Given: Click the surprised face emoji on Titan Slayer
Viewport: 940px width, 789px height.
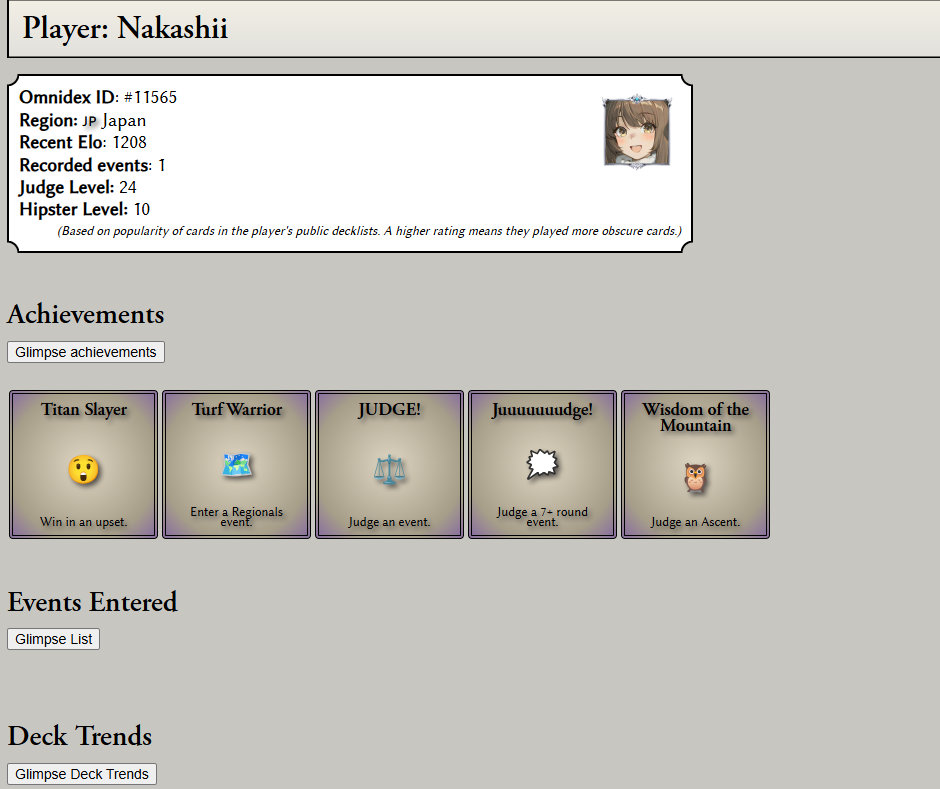Looking at the screenshot, I should pyautogui.click(x=84, y=470).
